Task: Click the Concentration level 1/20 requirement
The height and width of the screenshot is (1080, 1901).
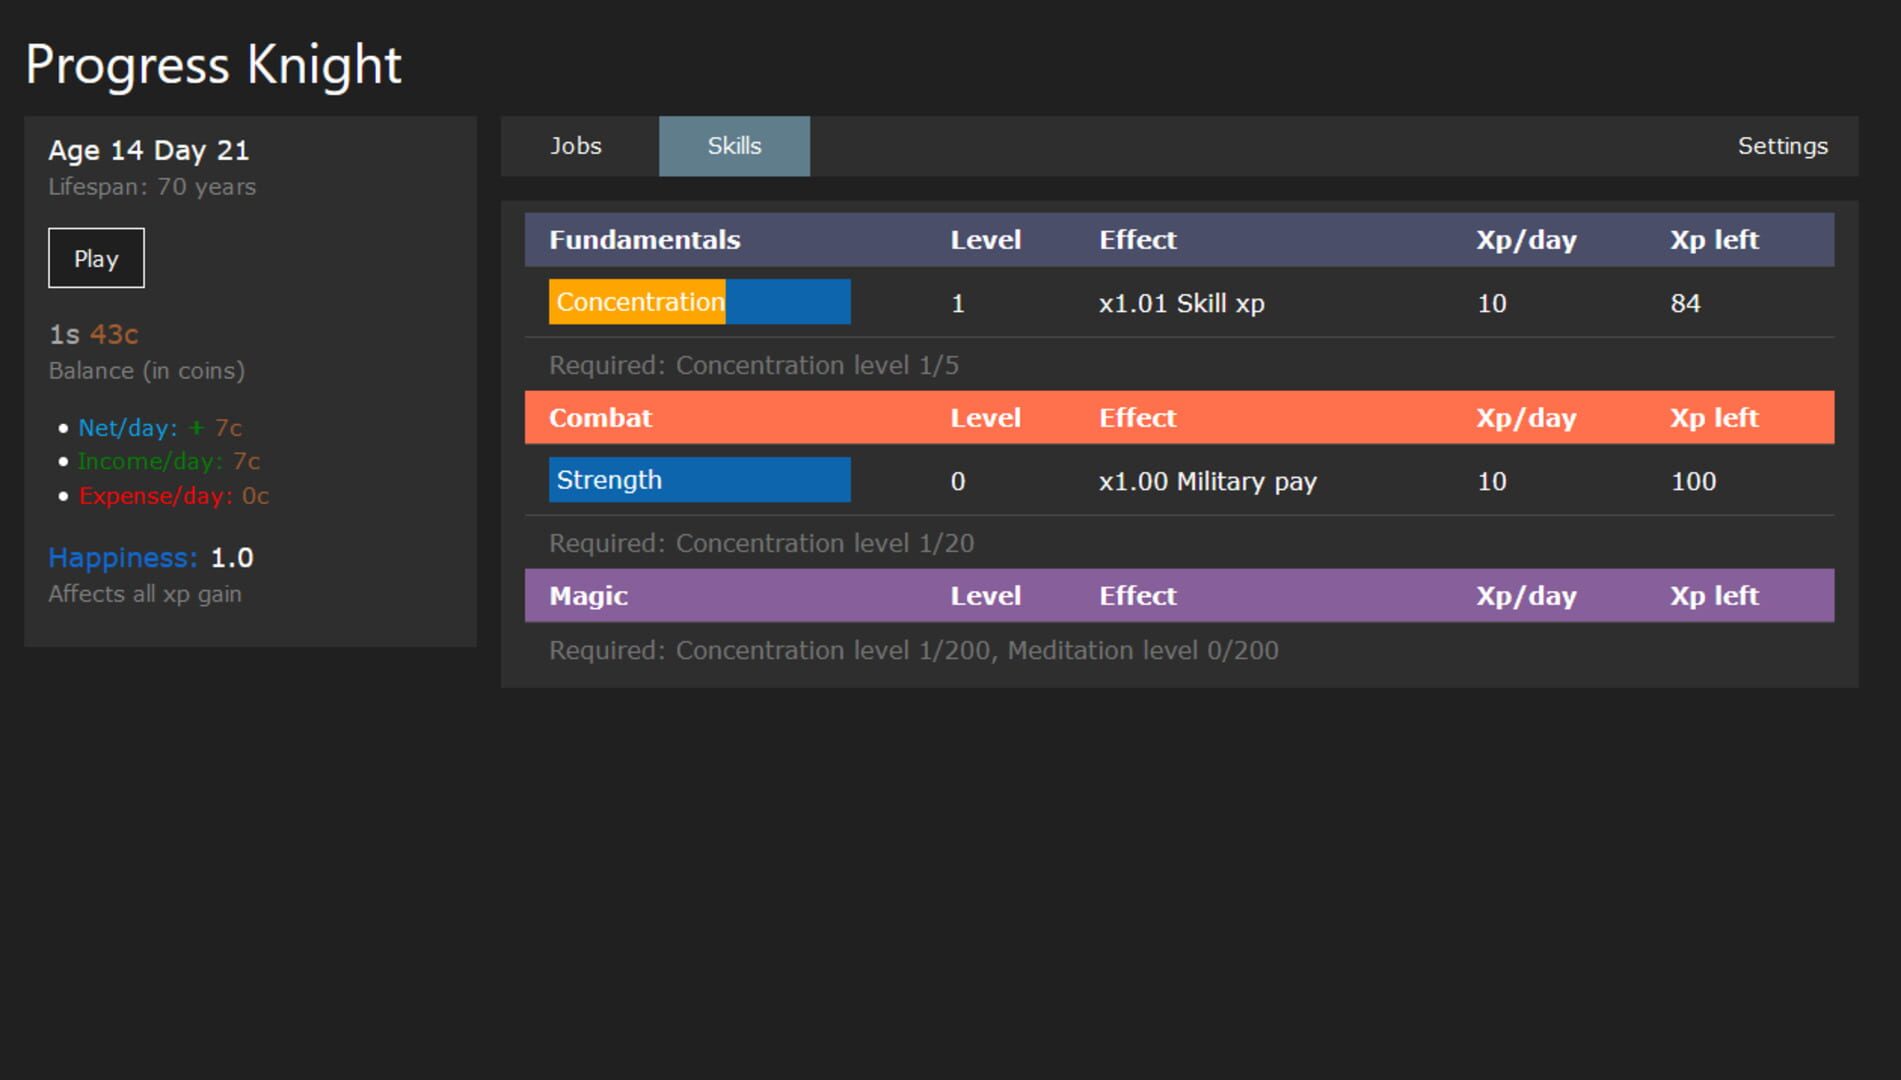Action: (824, 544)
